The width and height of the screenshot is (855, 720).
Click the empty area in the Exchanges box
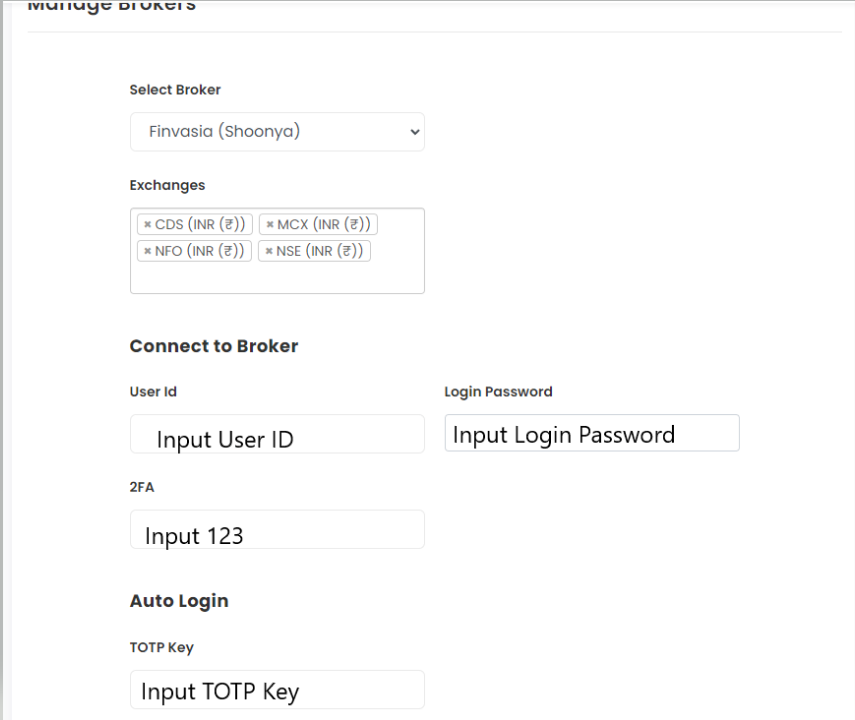pos(277,278)
